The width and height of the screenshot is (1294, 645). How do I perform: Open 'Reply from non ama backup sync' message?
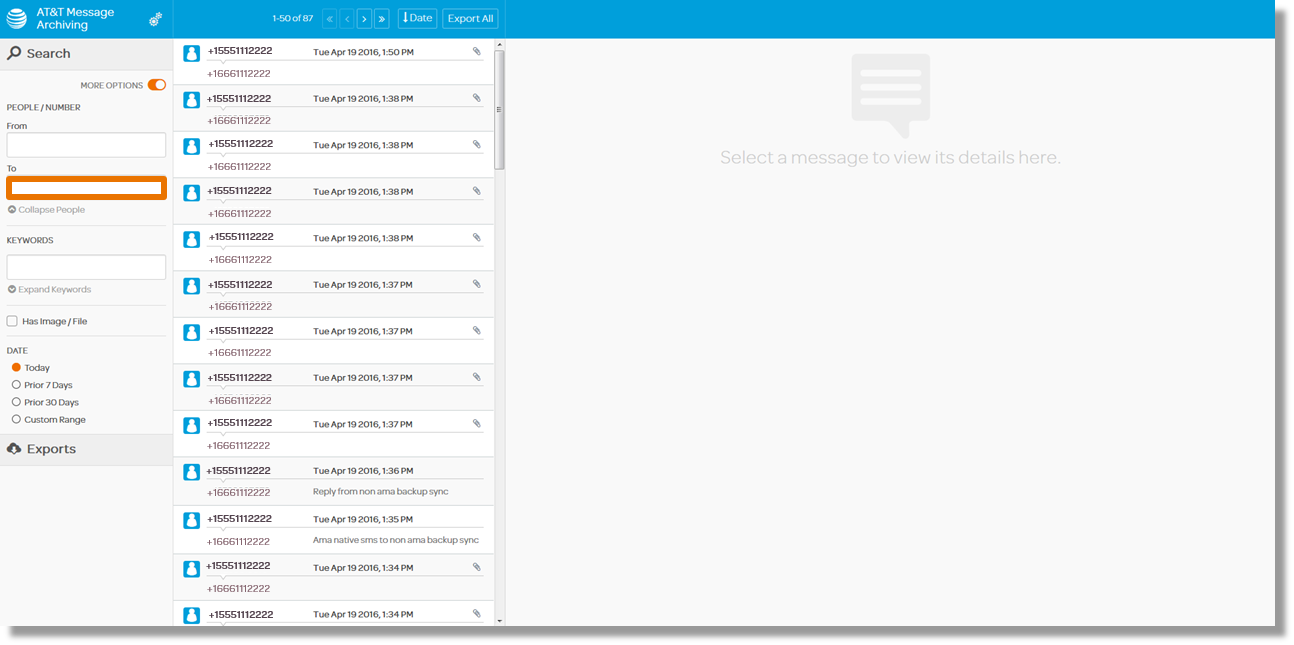[333, 481]
